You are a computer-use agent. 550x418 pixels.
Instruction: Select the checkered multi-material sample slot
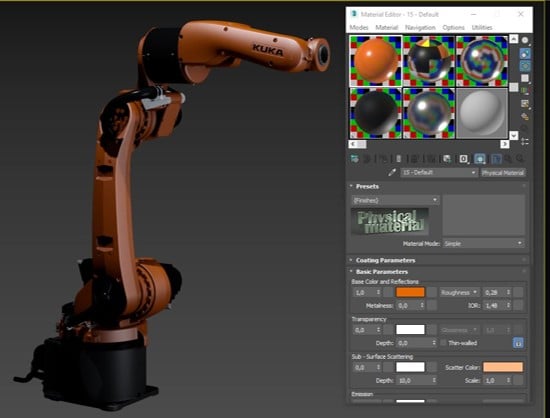[429, 61]
